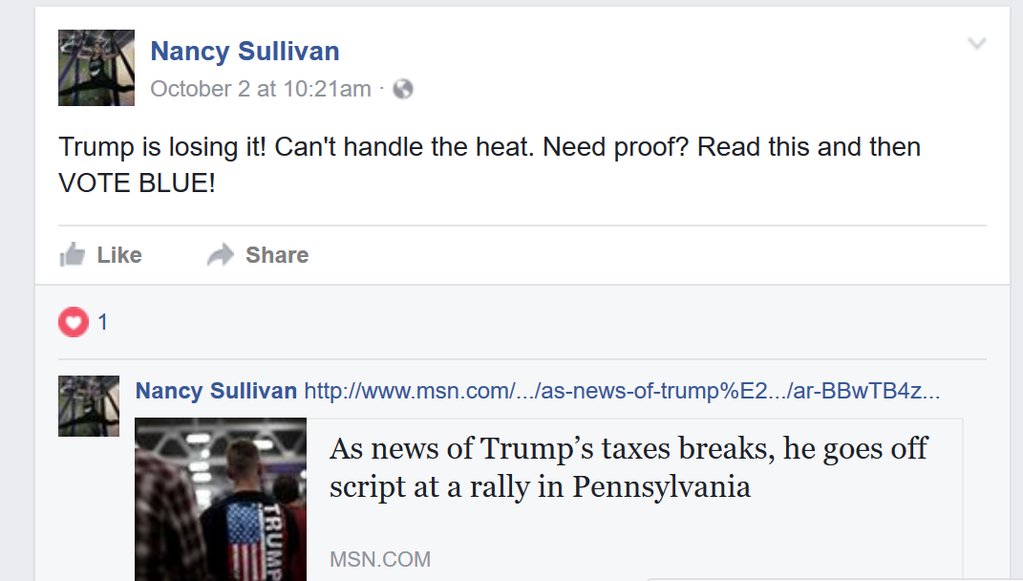The width and height of the screenshot is (1023, 581).
Task: Open headline about Trump's taxes and rally
Action: pos(629,467)
